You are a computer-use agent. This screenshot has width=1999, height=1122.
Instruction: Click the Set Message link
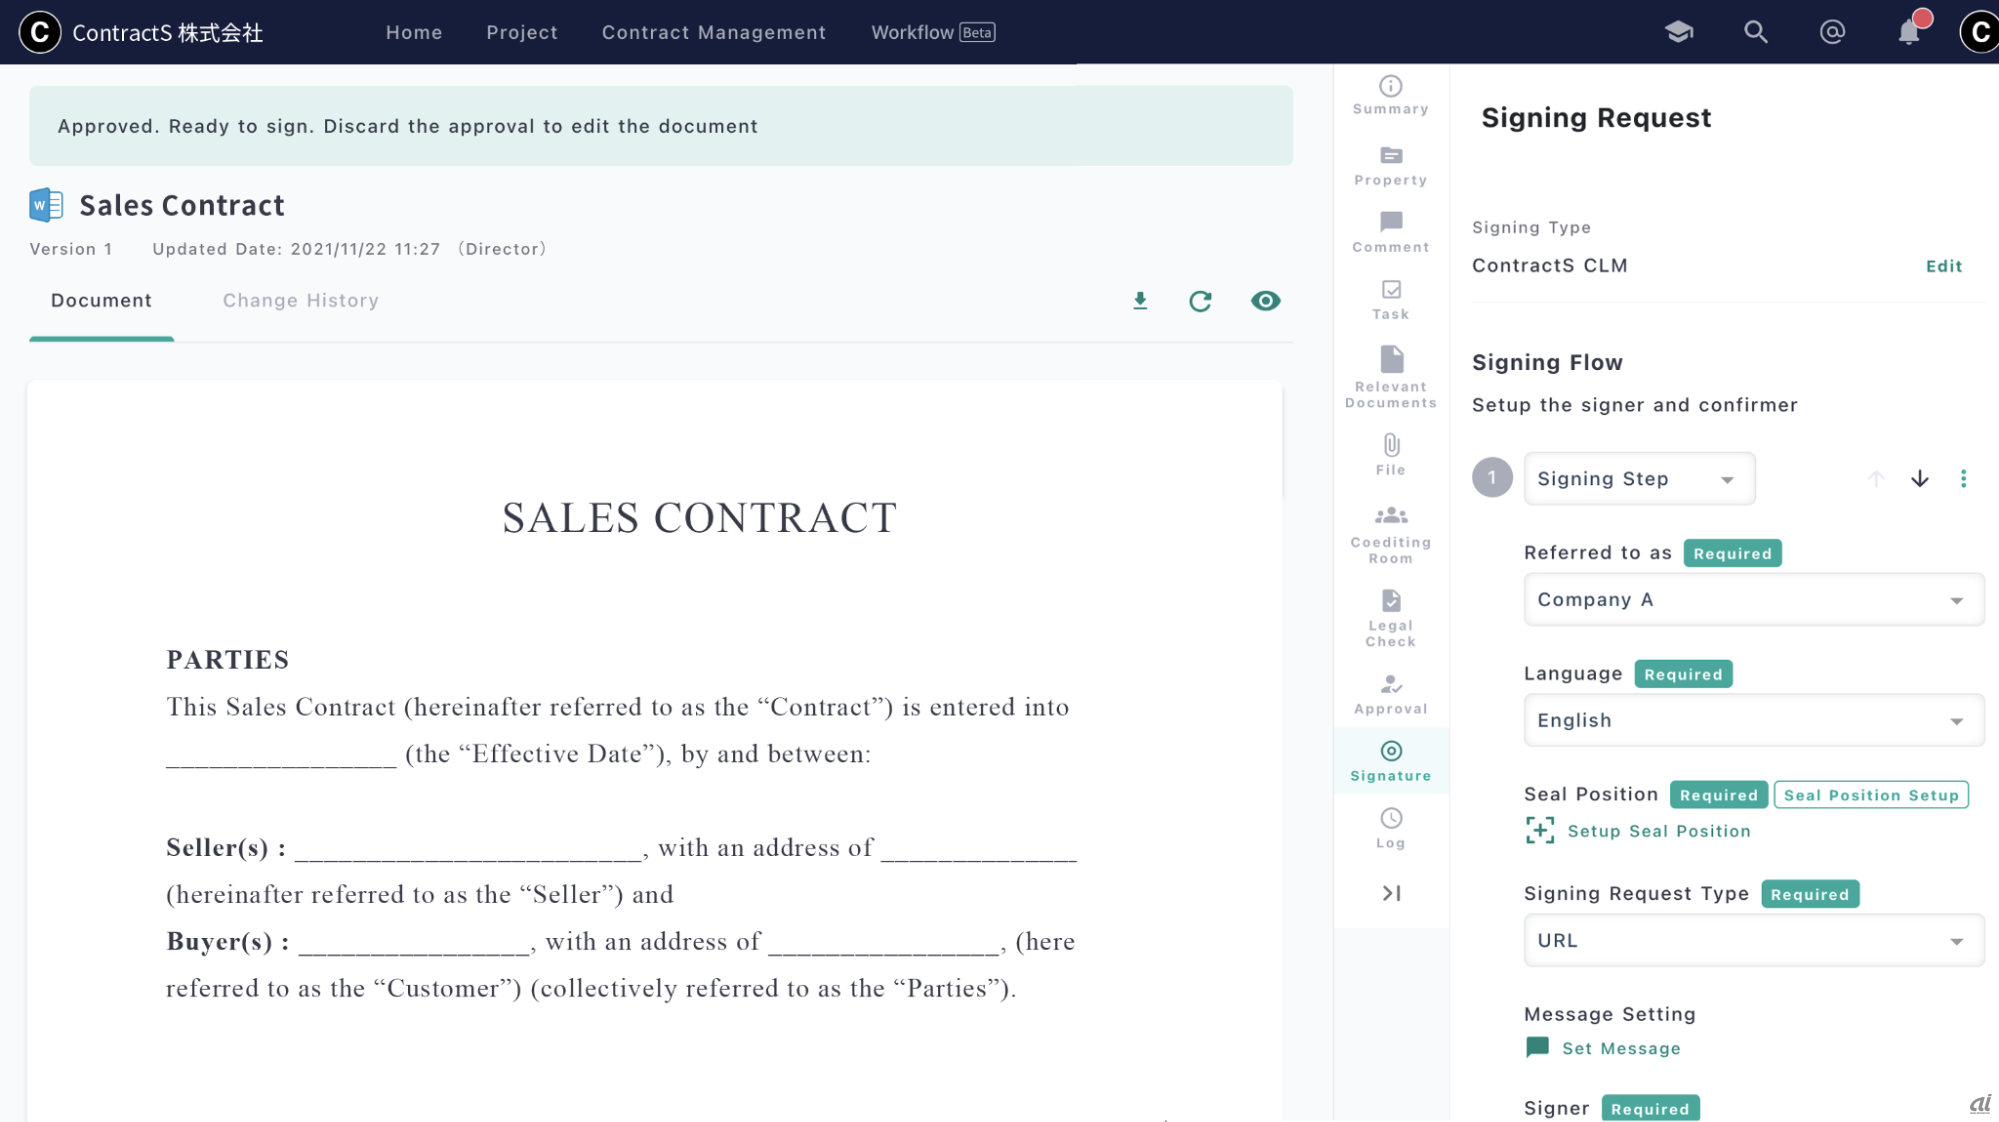pyautogui.click(x=1620, y=1048)
